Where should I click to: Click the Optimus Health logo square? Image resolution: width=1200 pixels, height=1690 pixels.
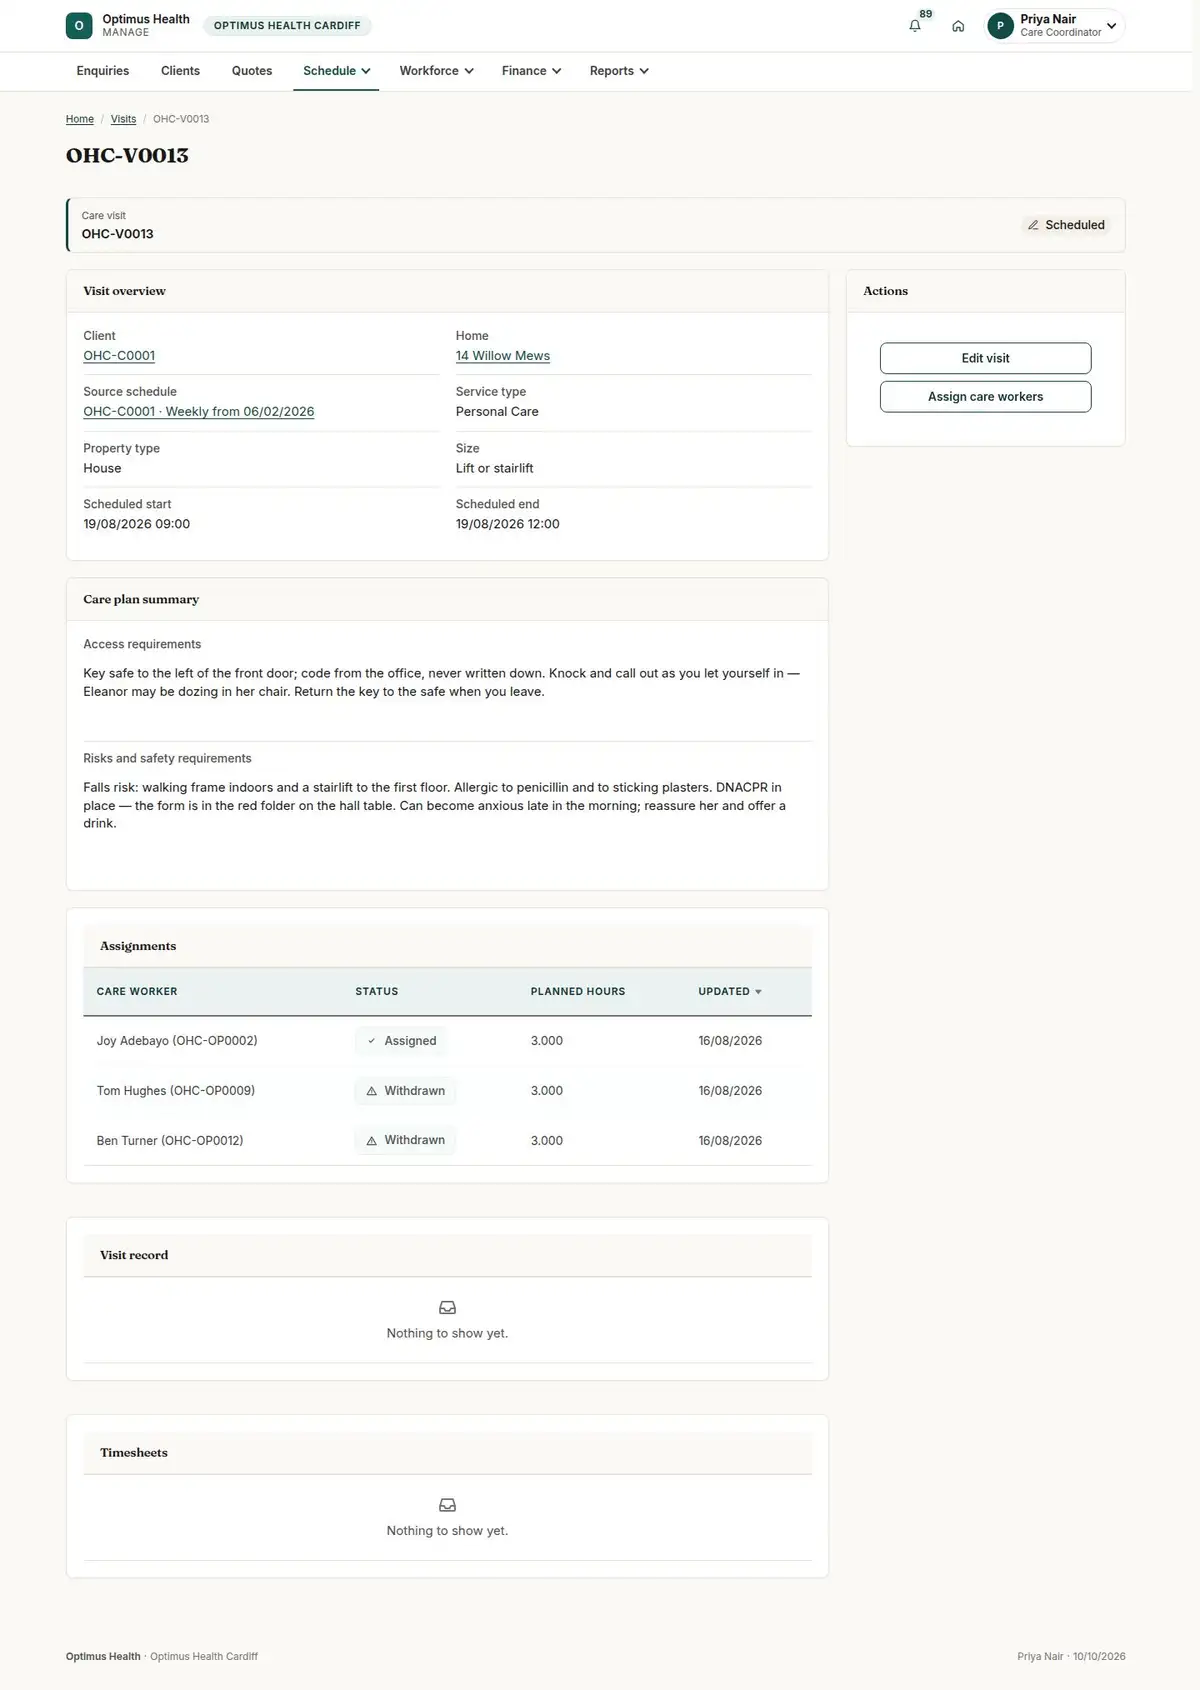tap(79, 25)
